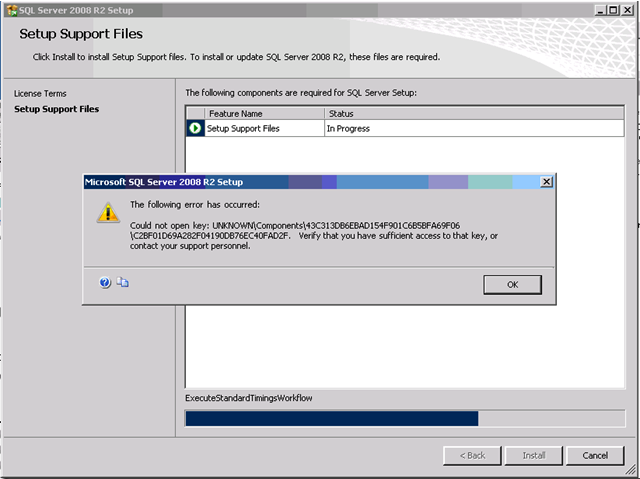Click the Cancel button
Screen dimensions: 640x479
[595, 455]
